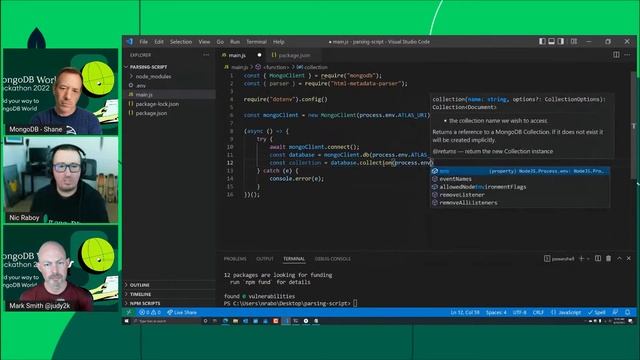
Task: Click the unsaved dot on main.js tab
Action: pyautogui.click(x=259, y=55)
